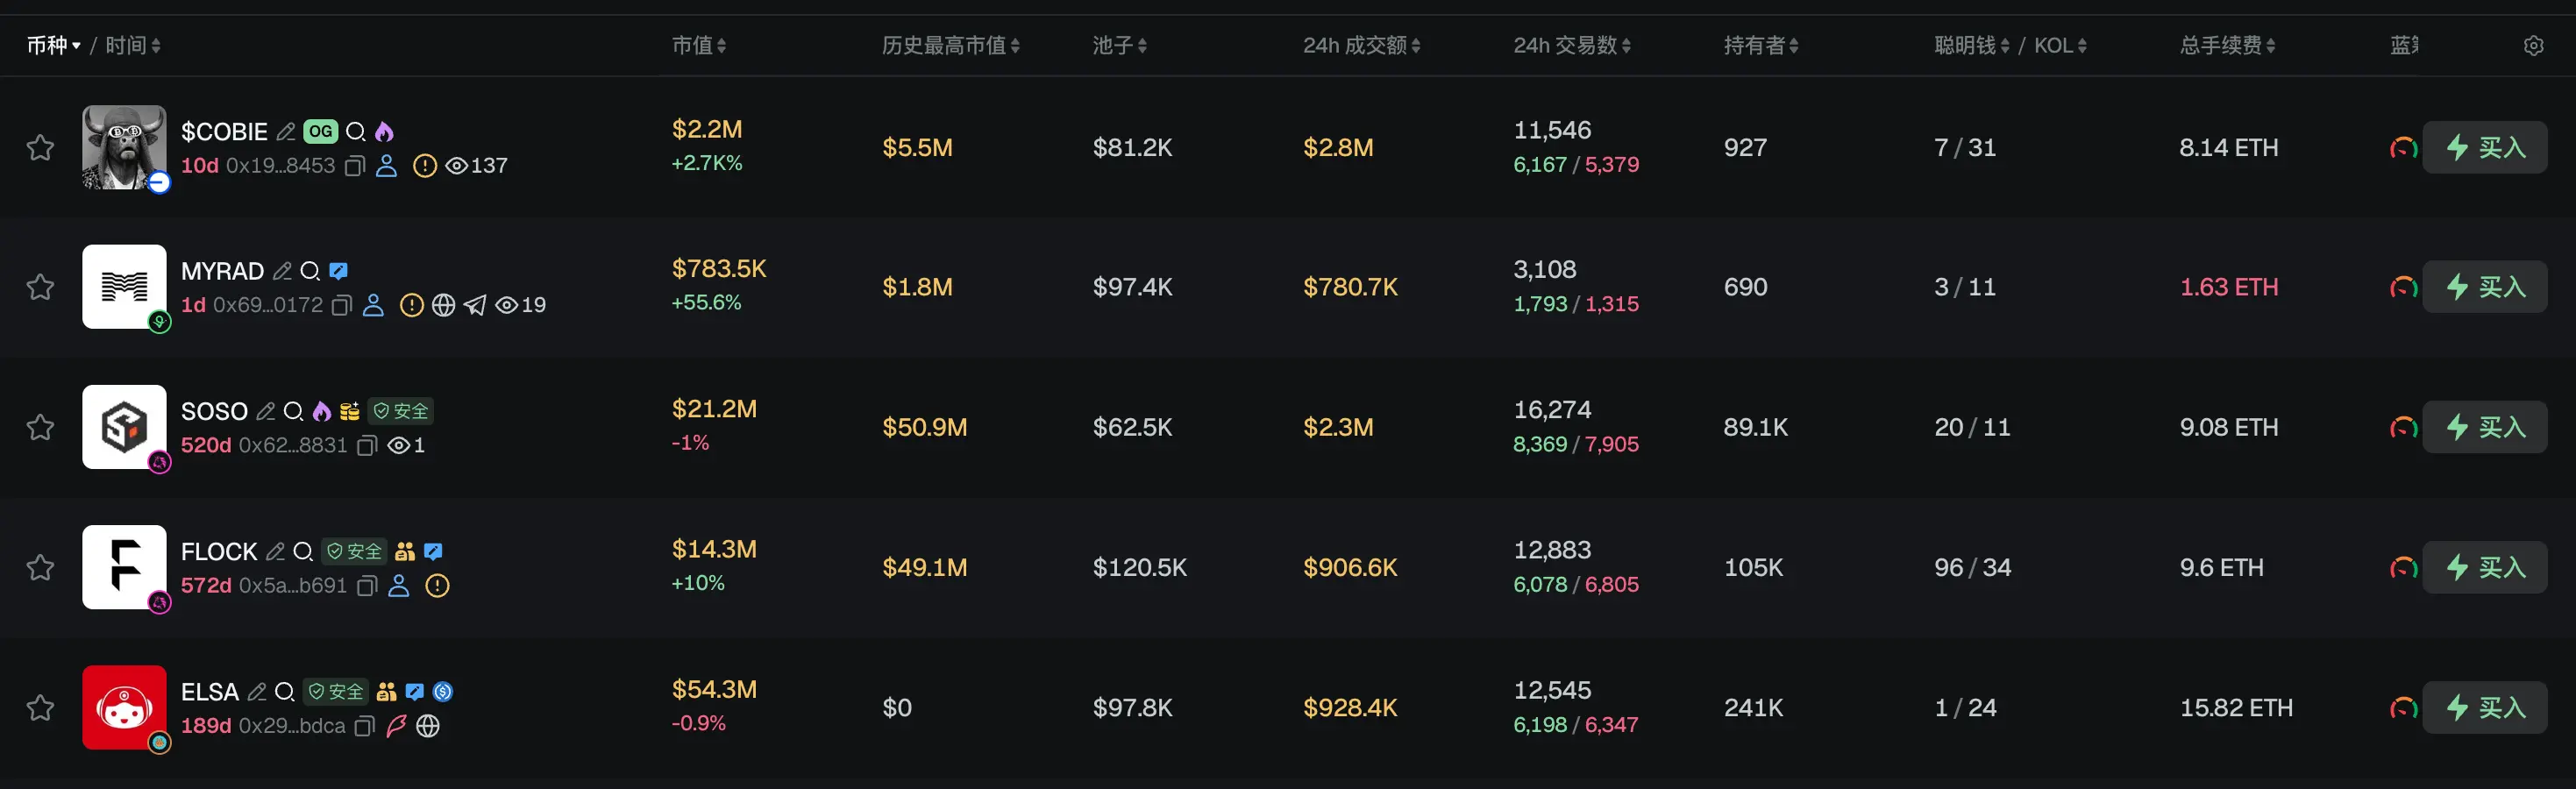Click 买入 button for FLOCK
This screenshot has width=2576, height=789.
pos(2485,567)
